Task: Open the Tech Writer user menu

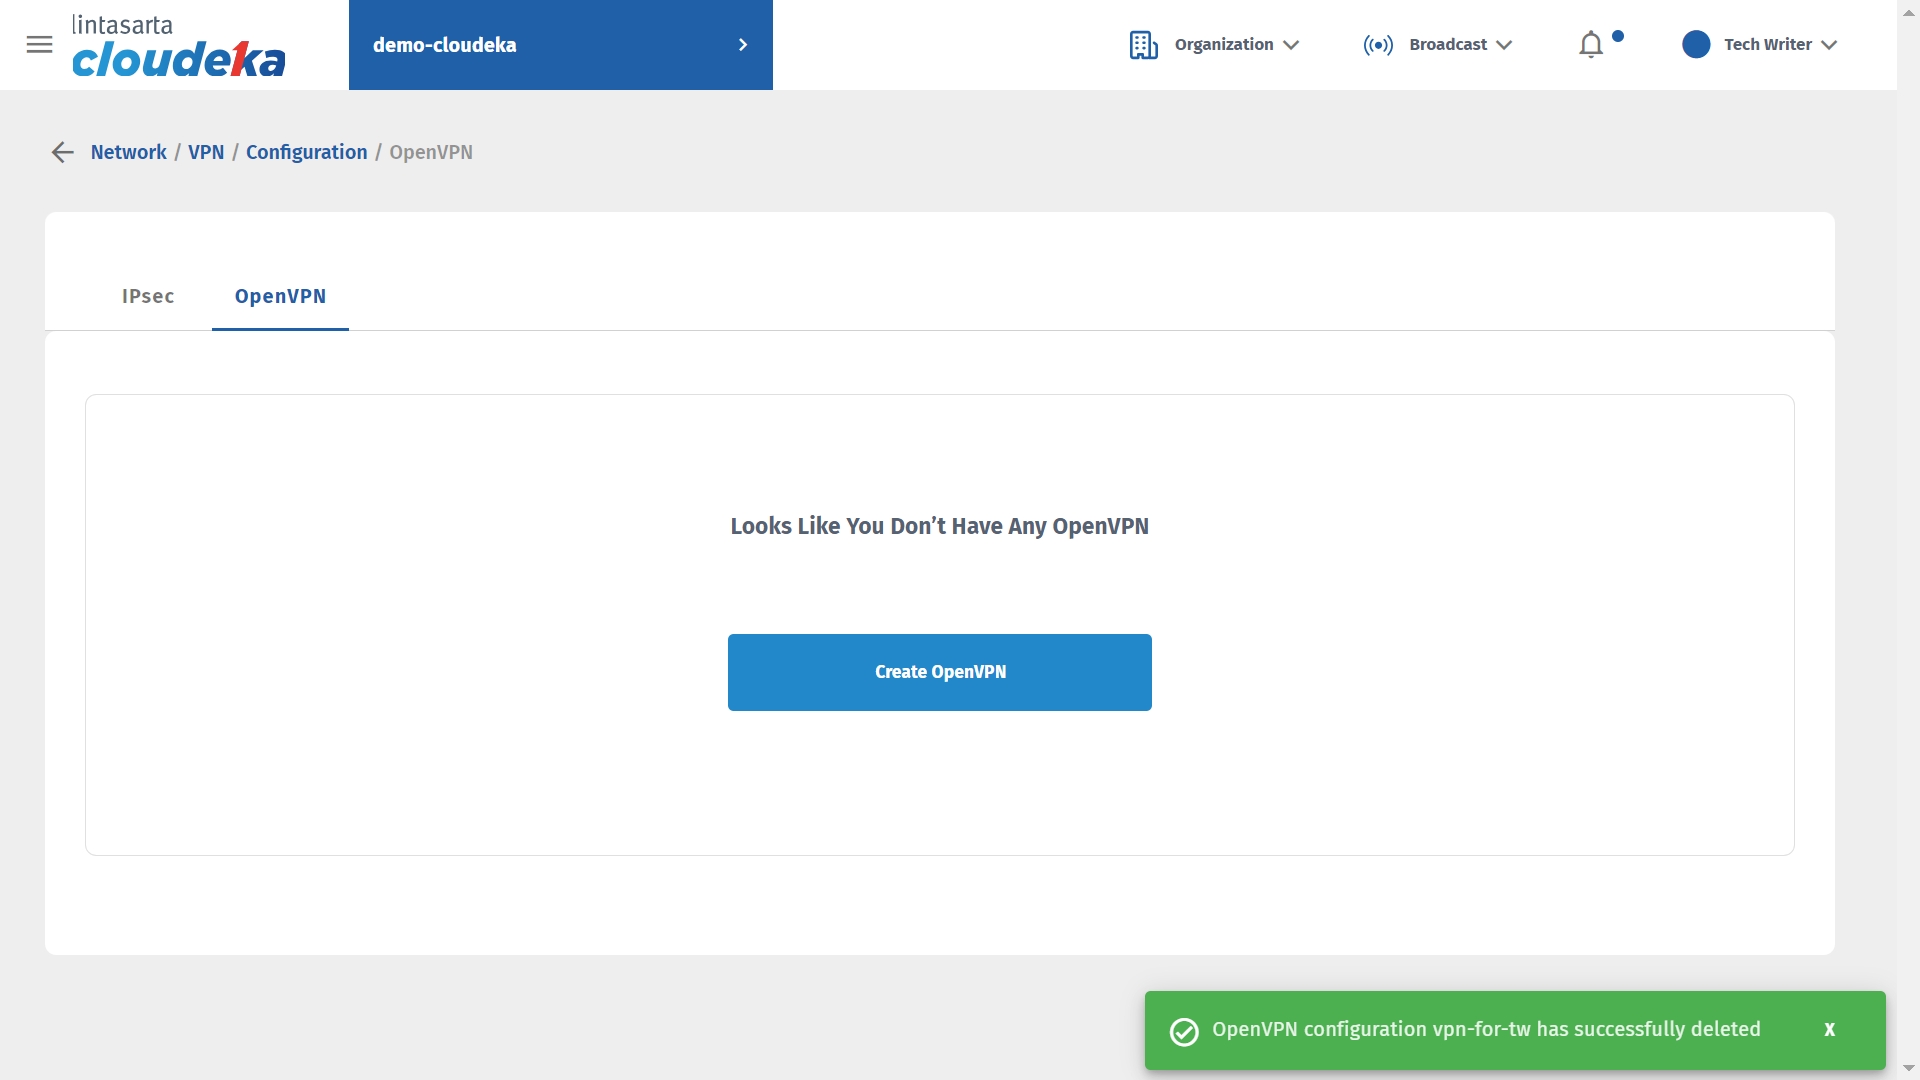Action: tap(1780, 45)
